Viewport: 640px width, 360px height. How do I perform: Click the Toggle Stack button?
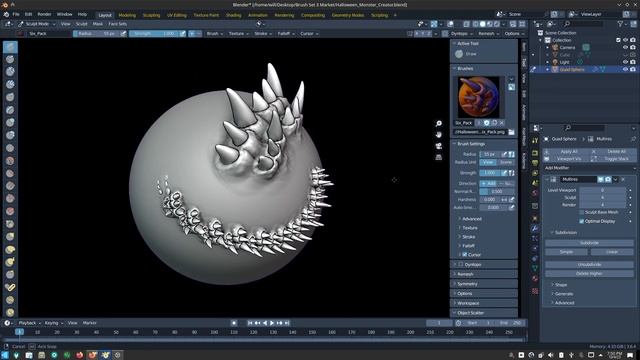(613, 159)
